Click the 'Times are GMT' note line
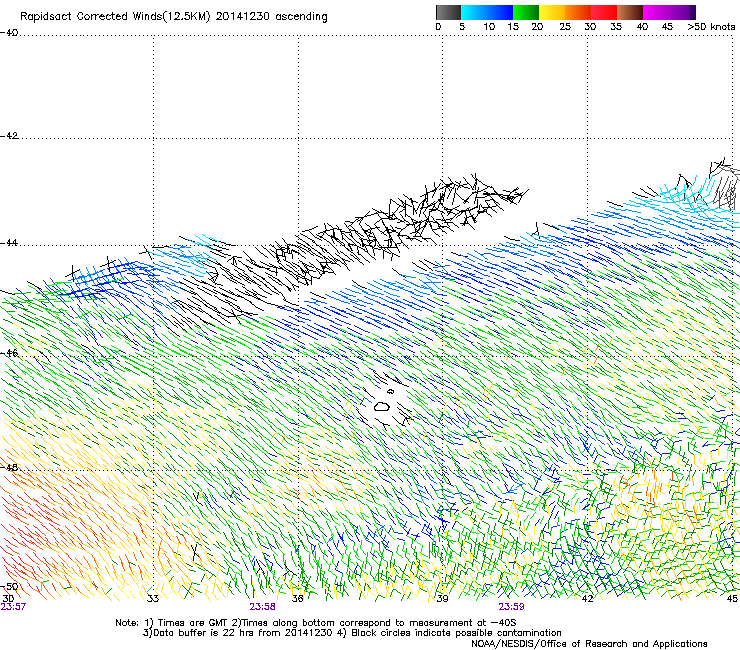Image resolution: width=740 pixels, height=650 pixels. tap(316, 623)
